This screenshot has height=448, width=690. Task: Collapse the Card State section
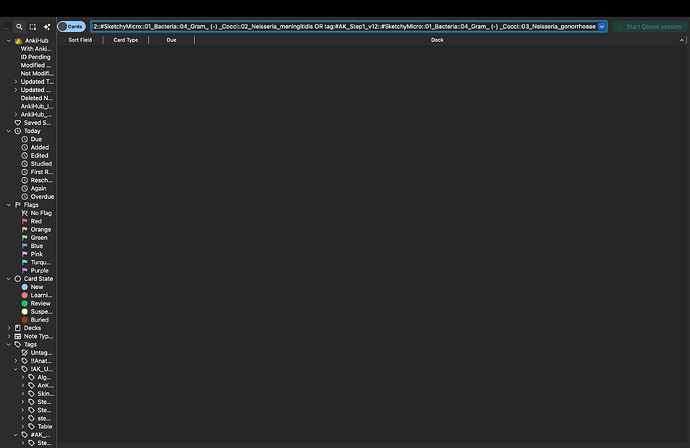8,279
